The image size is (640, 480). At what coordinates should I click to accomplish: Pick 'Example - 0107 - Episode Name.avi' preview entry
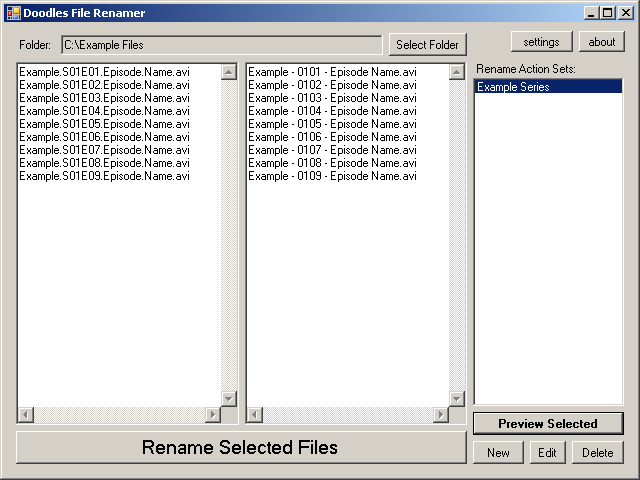point(332,150)
